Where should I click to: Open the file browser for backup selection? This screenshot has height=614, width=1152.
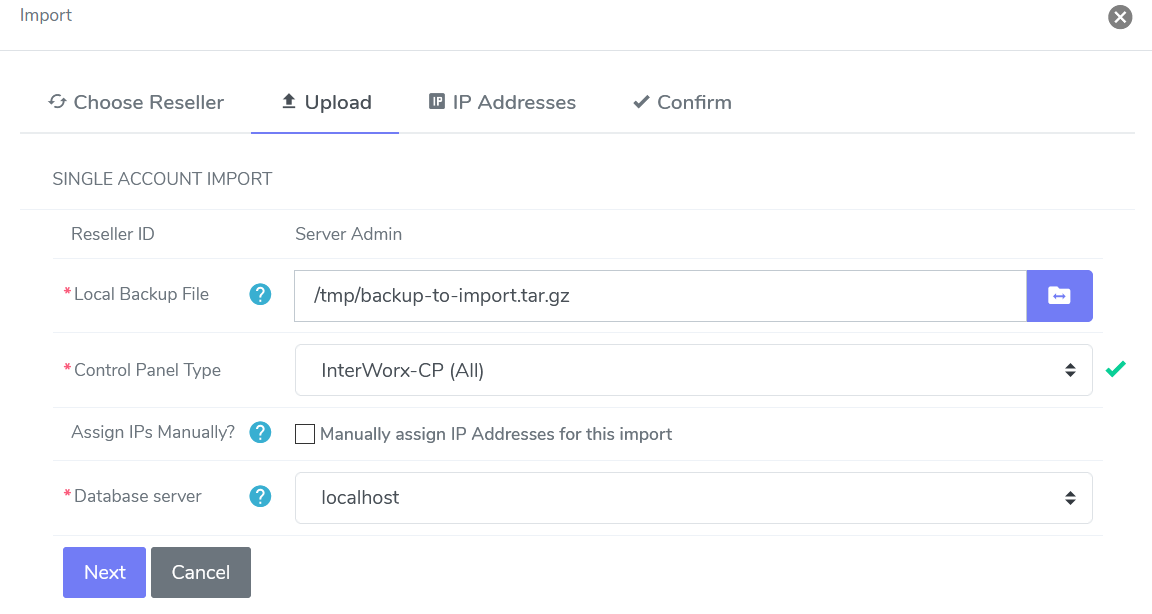(x=1059, y=296)
